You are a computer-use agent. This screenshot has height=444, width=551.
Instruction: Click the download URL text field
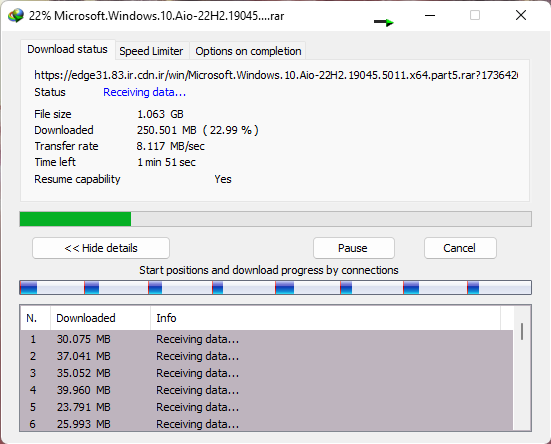(x=276, y=75)
